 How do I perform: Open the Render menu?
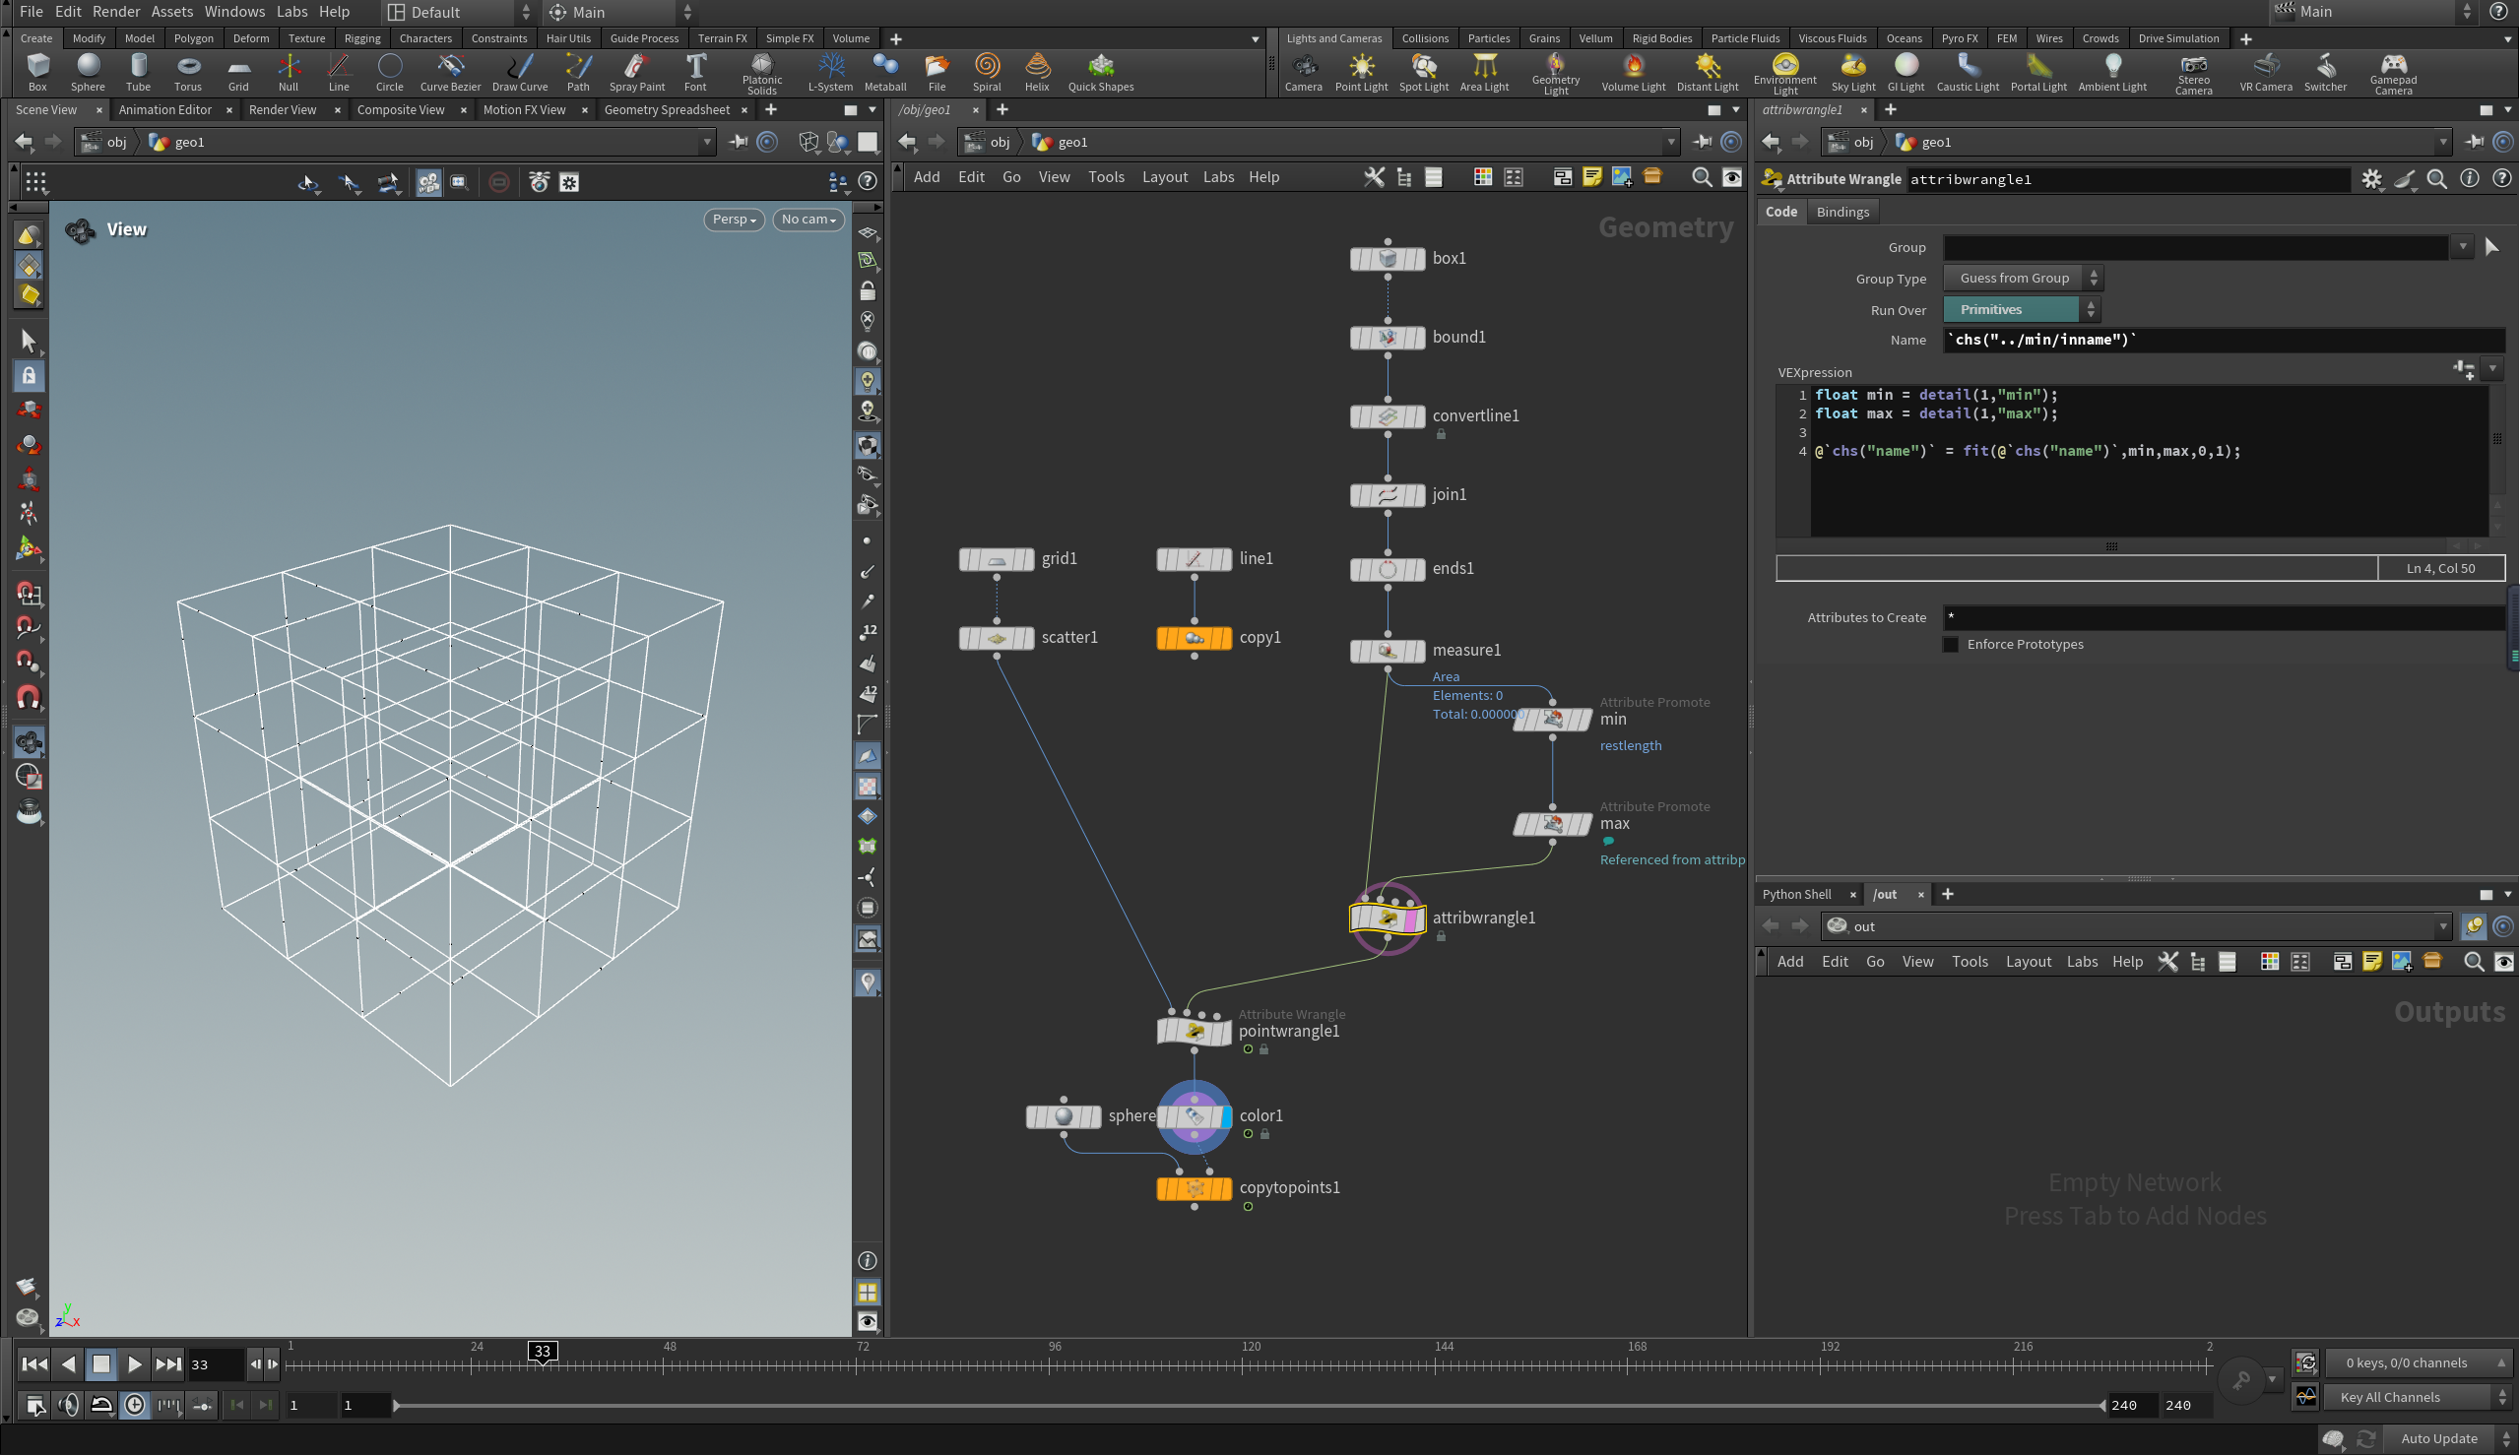116,12
